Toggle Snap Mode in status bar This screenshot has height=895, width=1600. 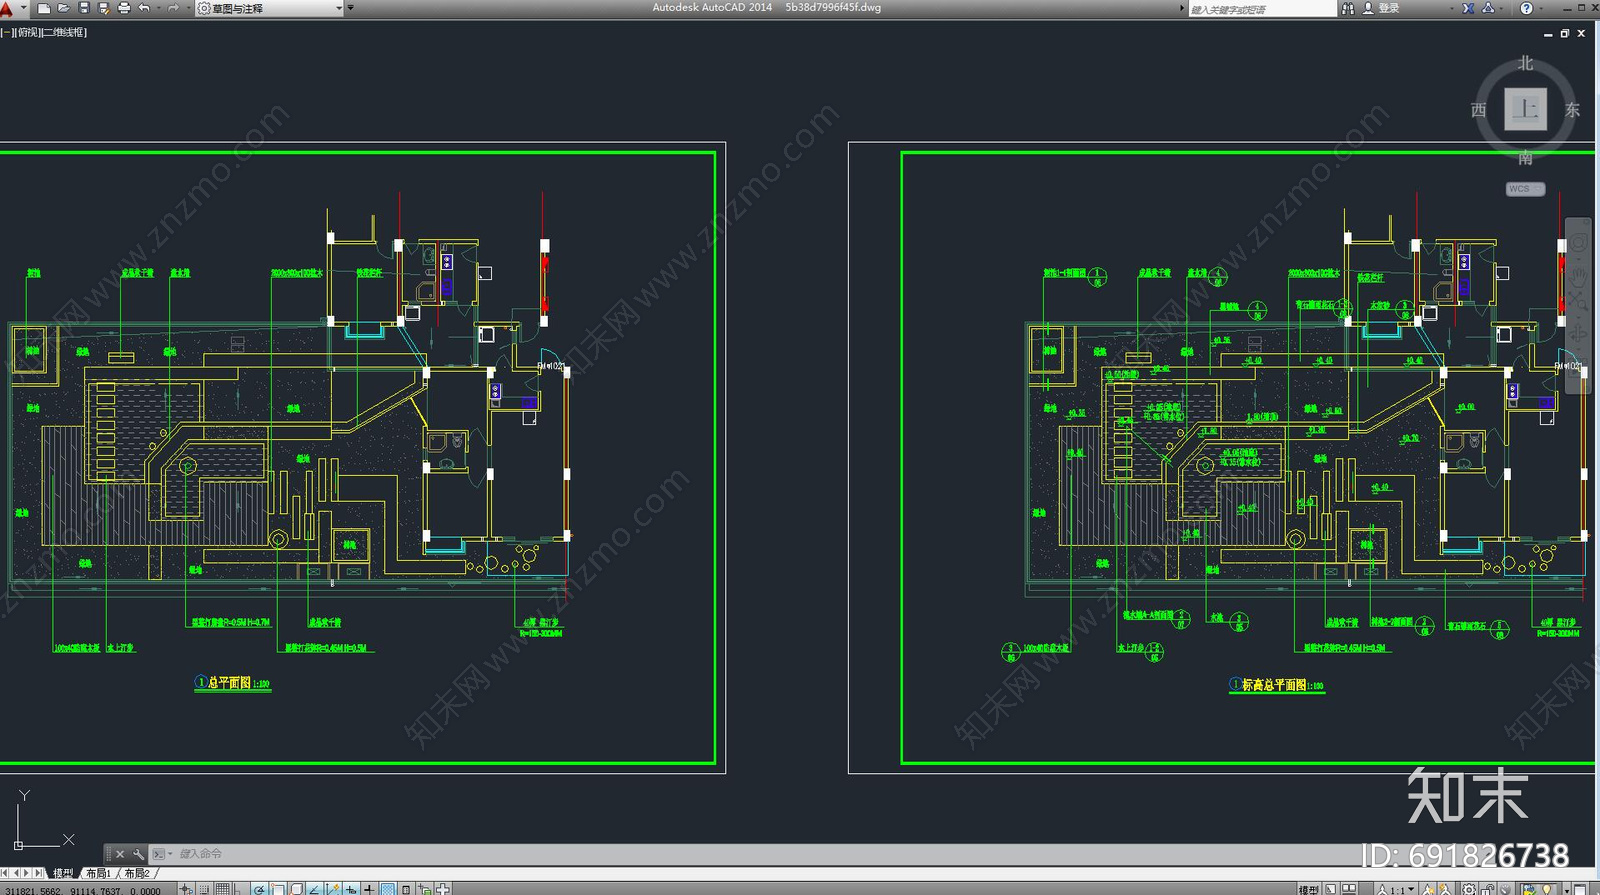204,889
